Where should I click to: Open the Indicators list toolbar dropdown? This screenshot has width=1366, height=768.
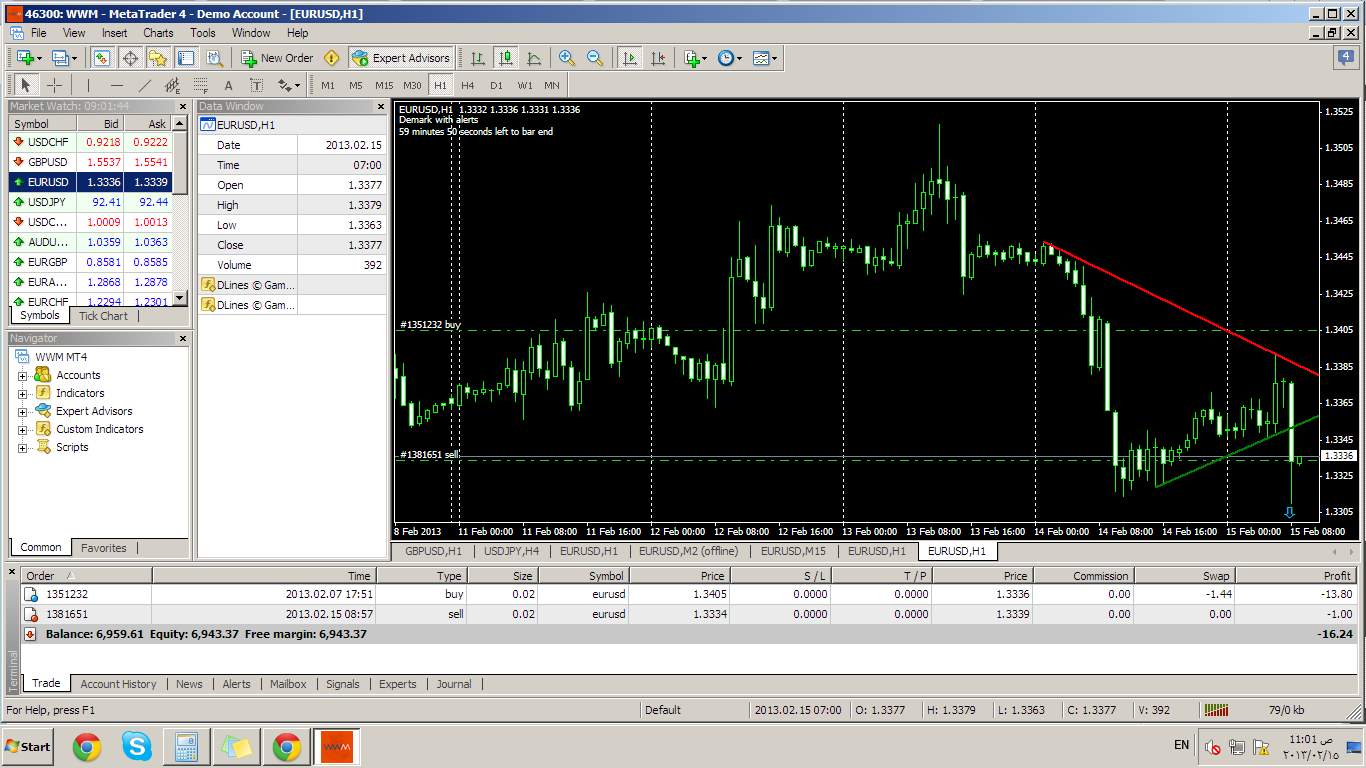(696, 58)
